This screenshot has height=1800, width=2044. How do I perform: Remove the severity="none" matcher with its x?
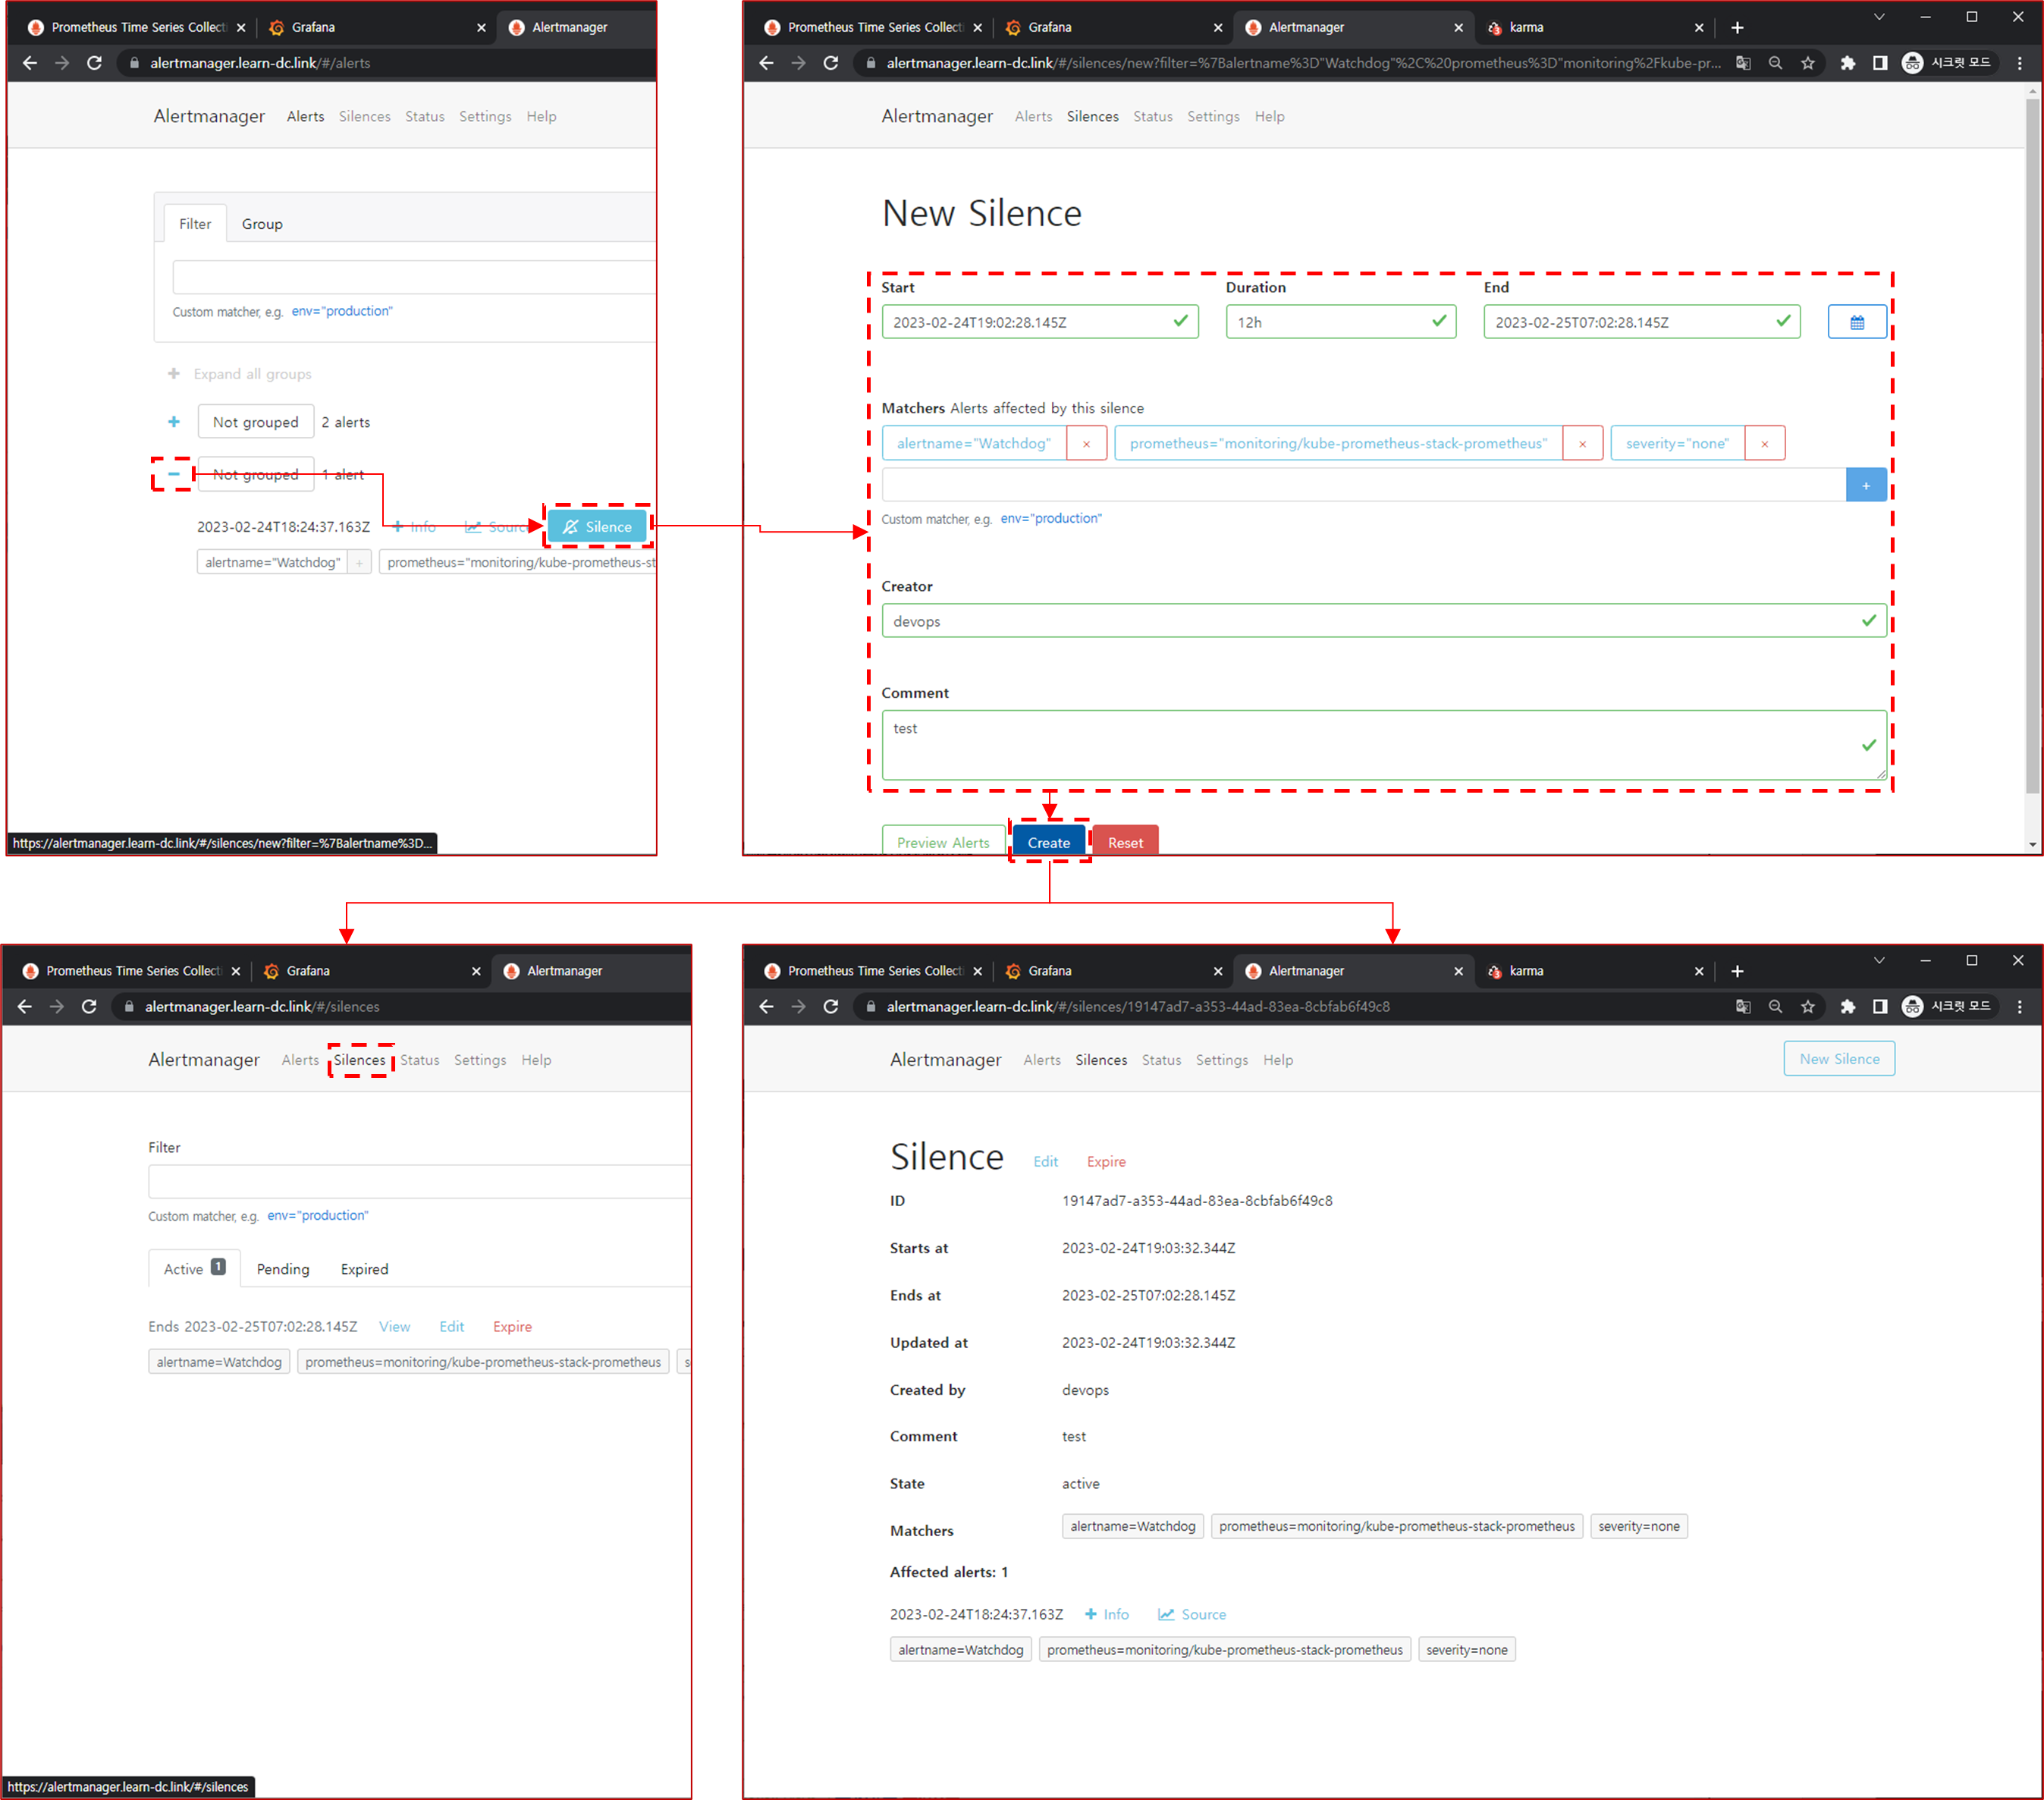click(1764, 443)
